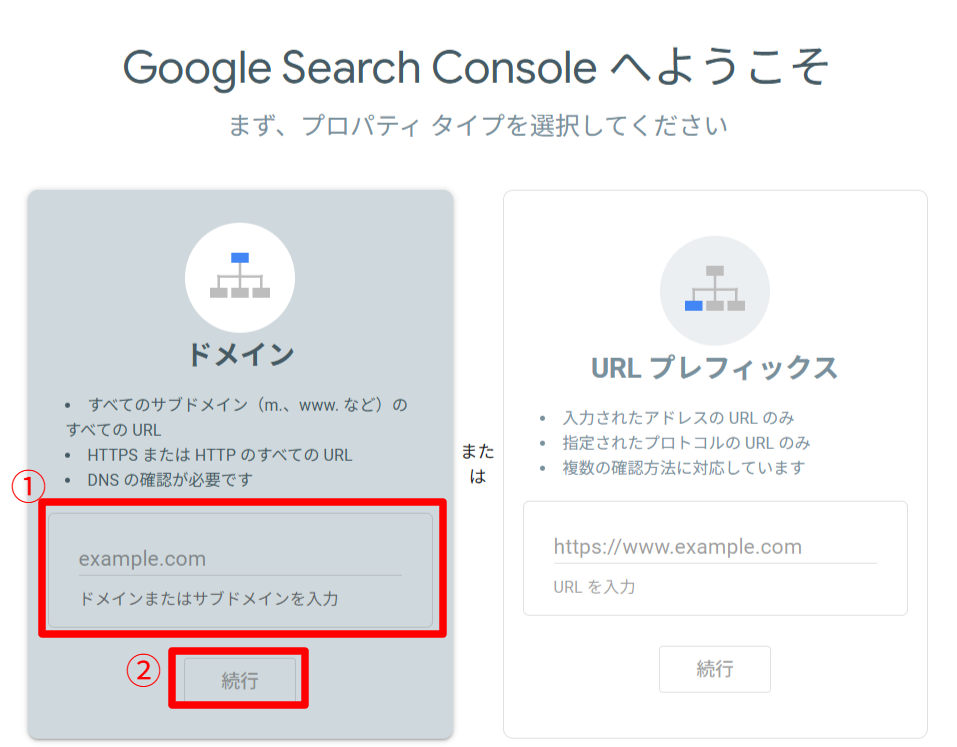Image resolution: width=957 pixels, height=747 pixels.
Task: Click the または text between the cards
Action: point(478,464)
